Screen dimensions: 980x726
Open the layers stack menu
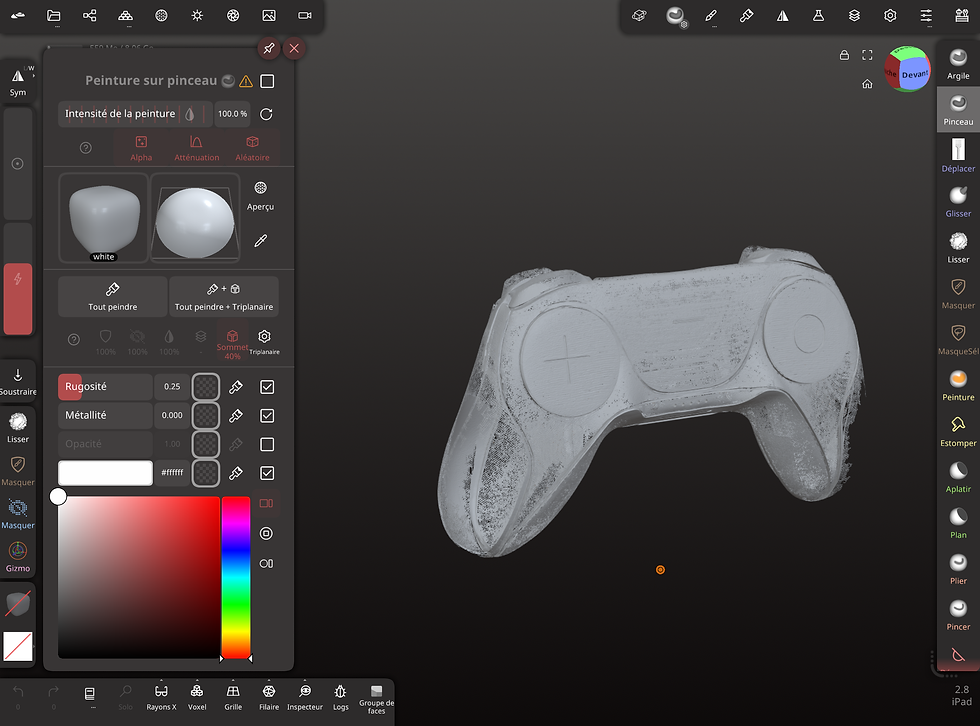(x=854, y=16)
